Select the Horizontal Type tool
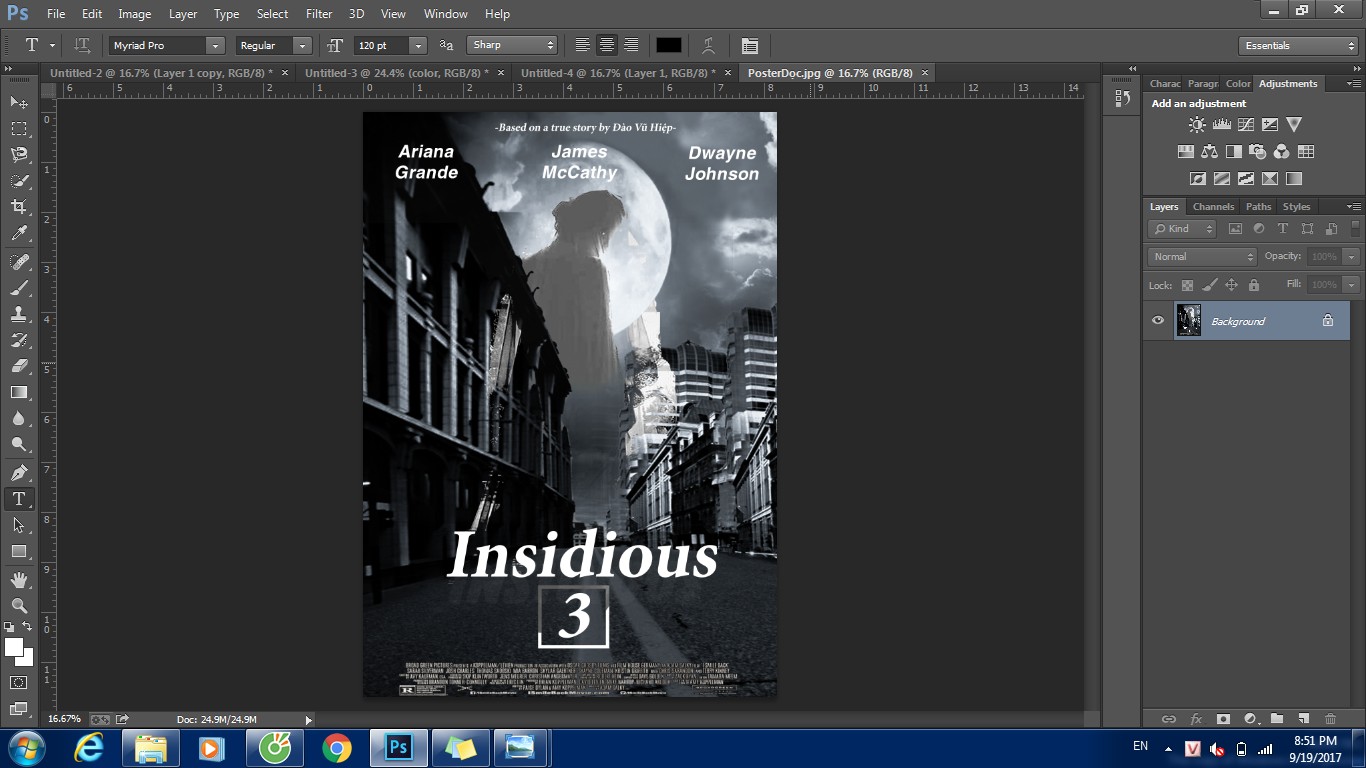Screen dimensions: 1366x768 19,499
